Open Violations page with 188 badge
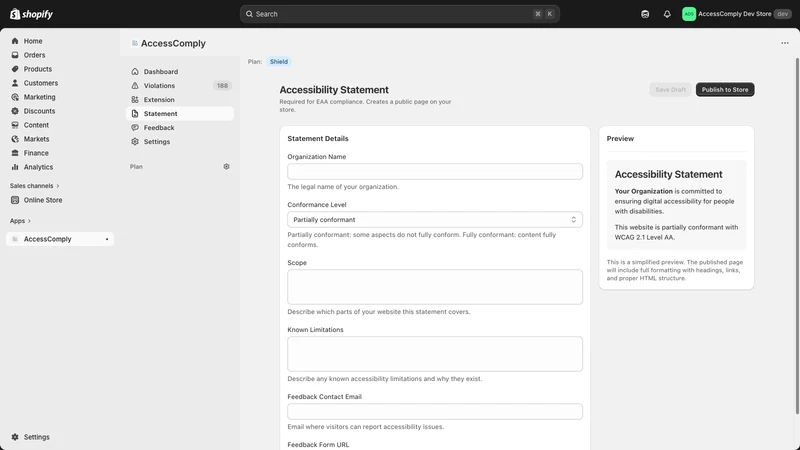 coord(180,86)
